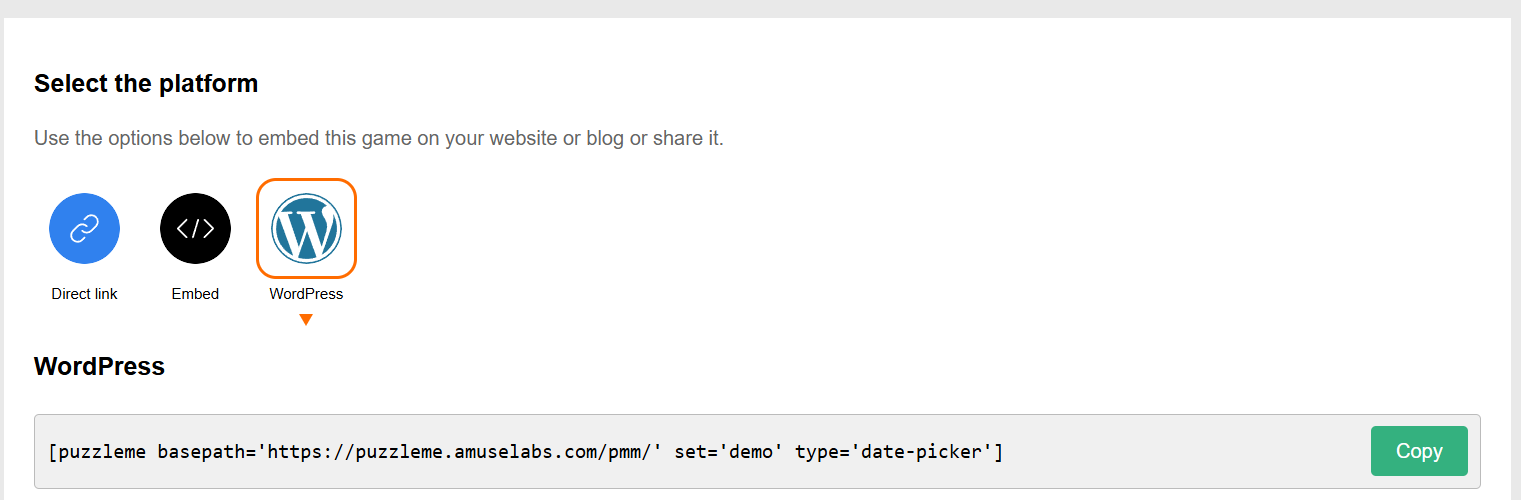Click the basepath URL in the shortcode
Image resolution: width=1521 pixels, height=500 pixels.
pos(460,452)
